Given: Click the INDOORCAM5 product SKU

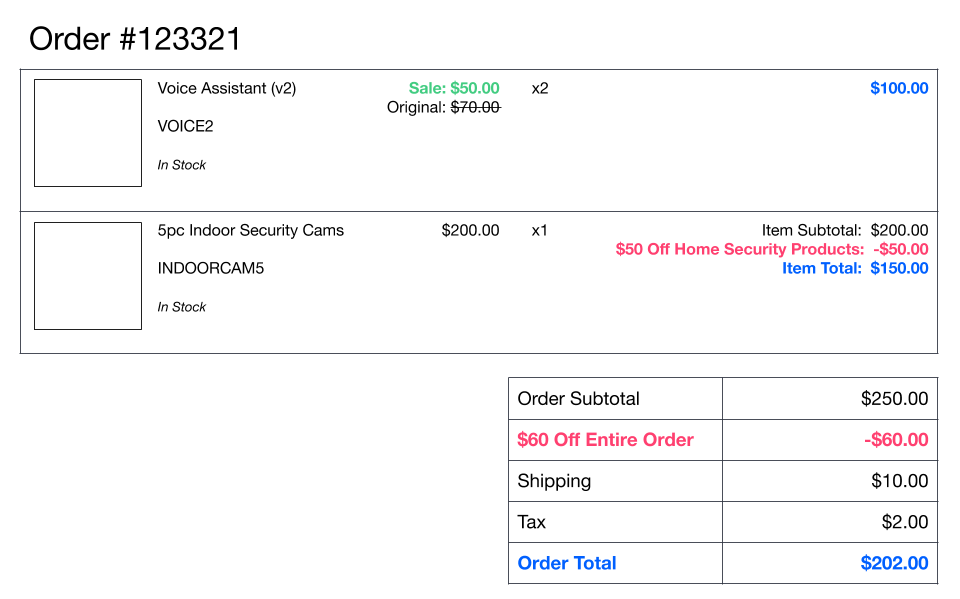Looking at the screenshot, I should tap(211, 269).
